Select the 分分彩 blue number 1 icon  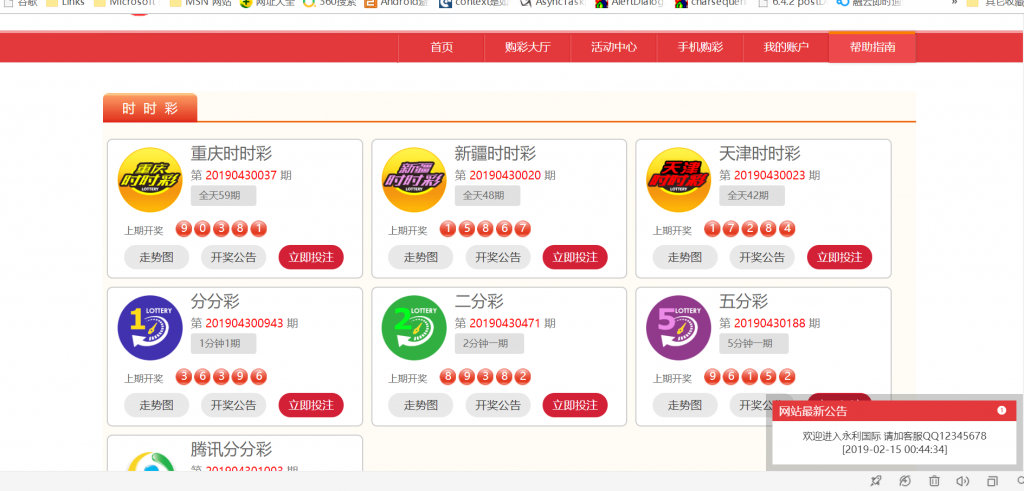tap(150, 328)
